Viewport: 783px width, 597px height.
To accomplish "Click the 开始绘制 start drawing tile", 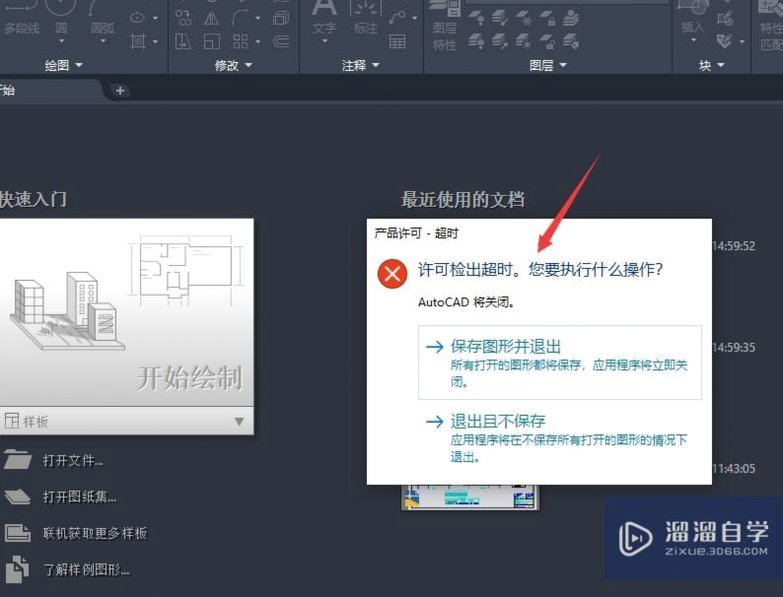I will (126, 312).
